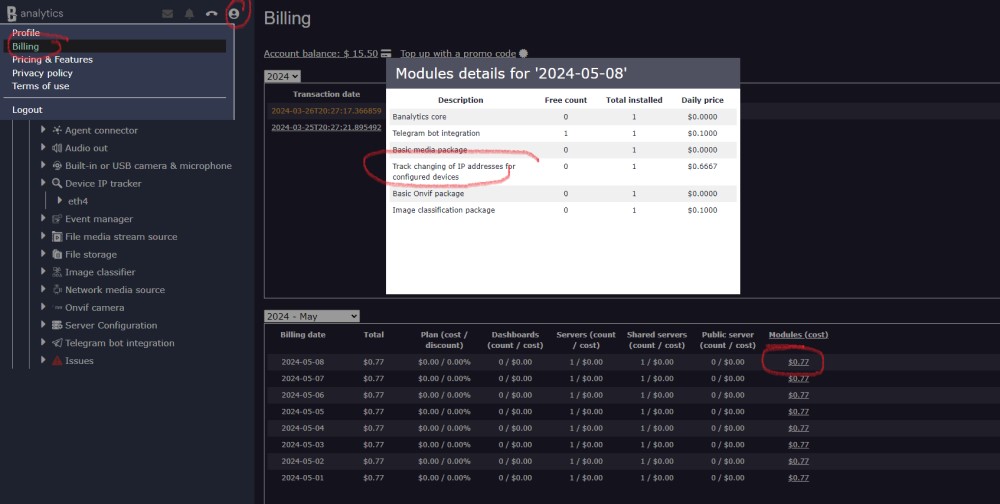The width and height of the screenshot is (1000, 504).
Task: Open Profile from the account menu
Action: [x=26, y=33]
